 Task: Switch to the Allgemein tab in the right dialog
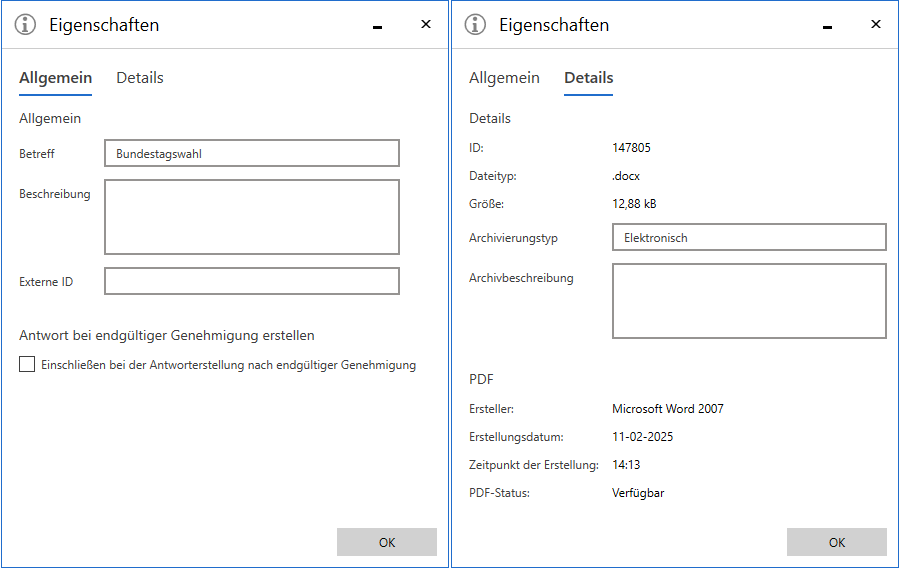pos(504,78)
